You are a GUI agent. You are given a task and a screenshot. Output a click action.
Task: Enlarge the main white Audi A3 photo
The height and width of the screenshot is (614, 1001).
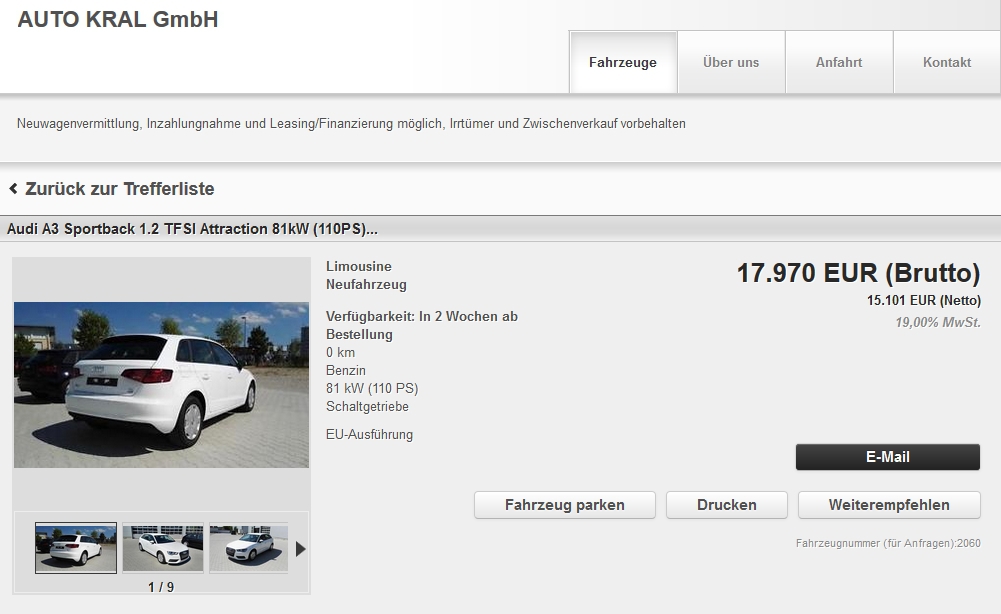tap(161, 385)
